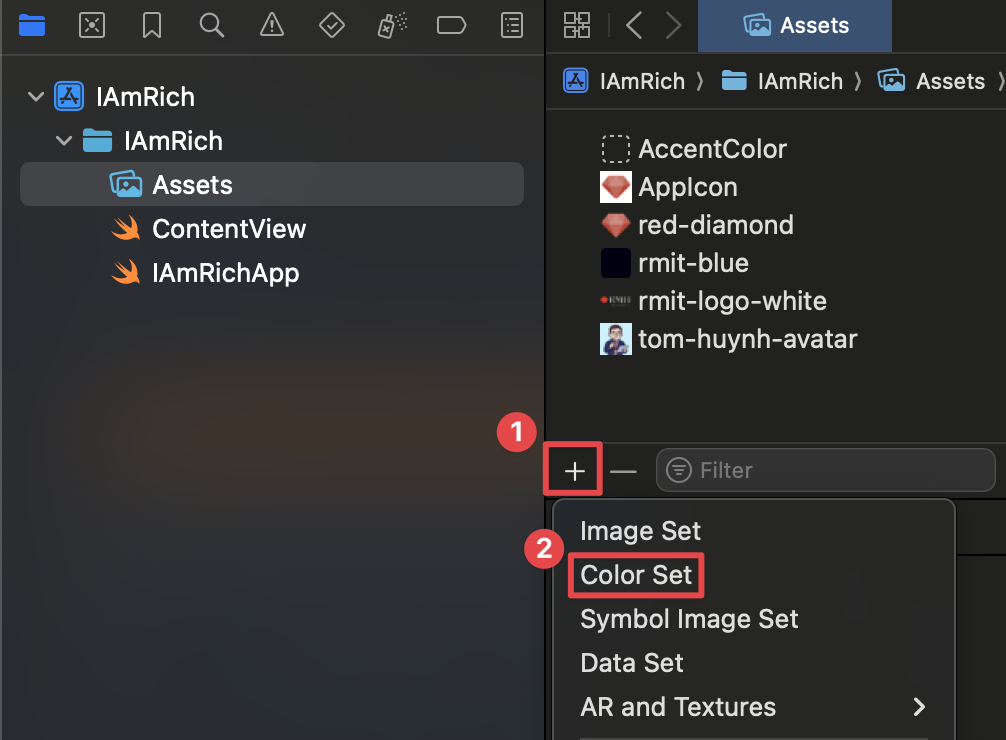The height and width of the screenshot is (740, 1006).
Task: Open the AR and Textures submenu
Action: 678,707
